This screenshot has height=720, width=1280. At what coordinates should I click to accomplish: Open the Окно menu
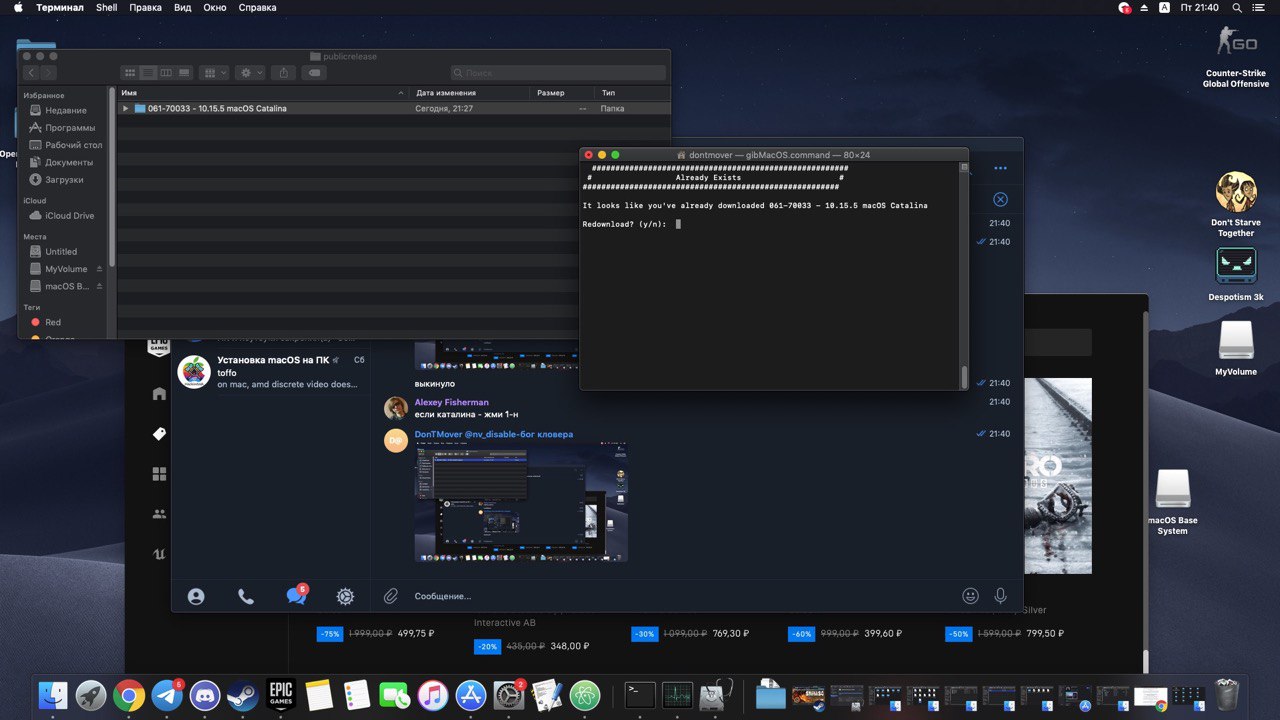coord(214,7)
